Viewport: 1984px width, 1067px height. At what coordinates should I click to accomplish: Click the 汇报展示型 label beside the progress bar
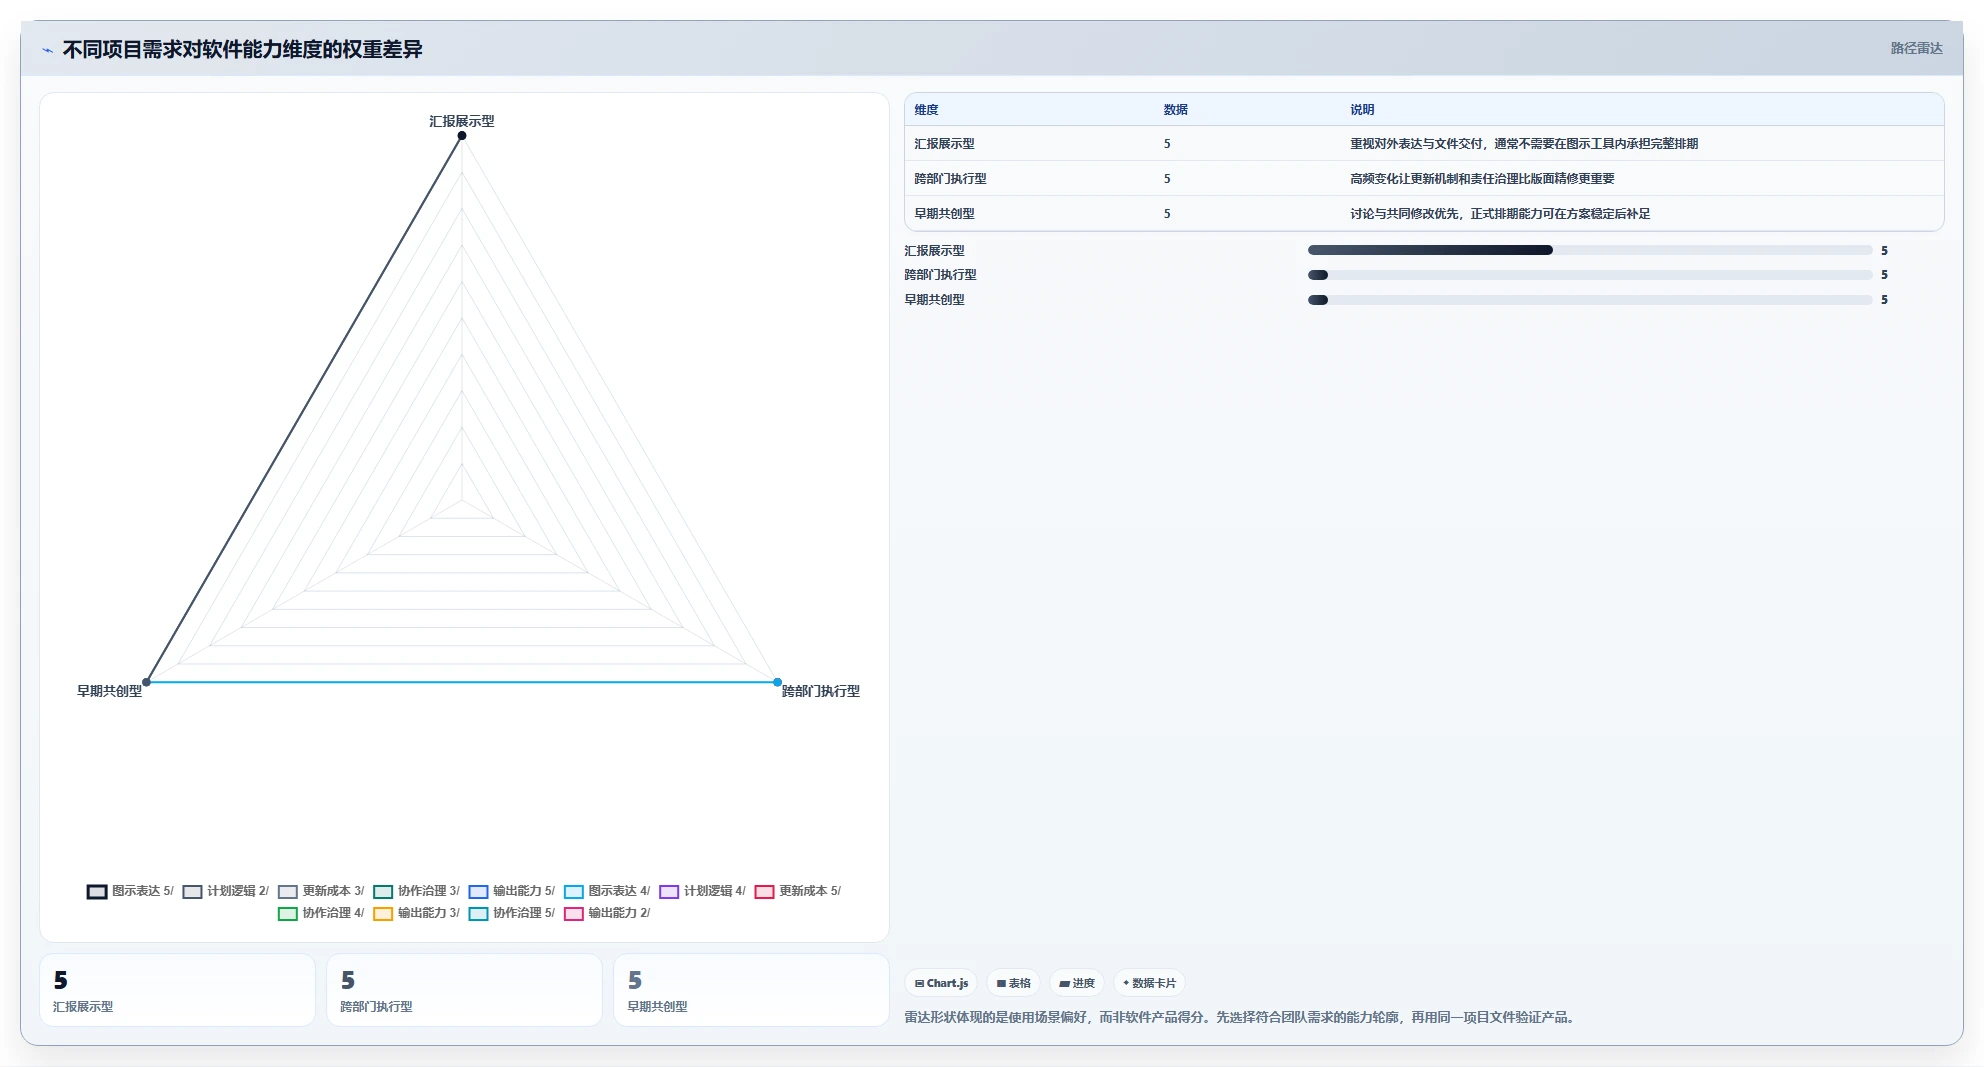pos(934,251)
